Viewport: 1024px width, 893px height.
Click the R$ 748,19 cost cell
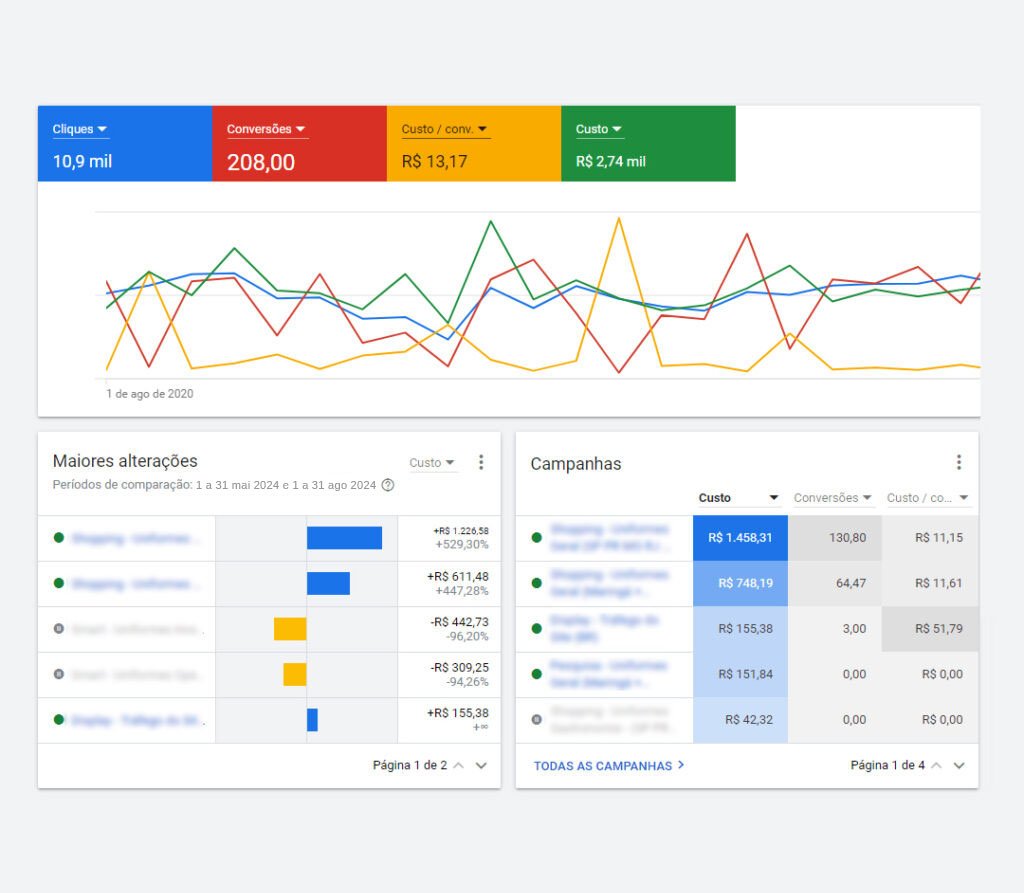(741, 583)
